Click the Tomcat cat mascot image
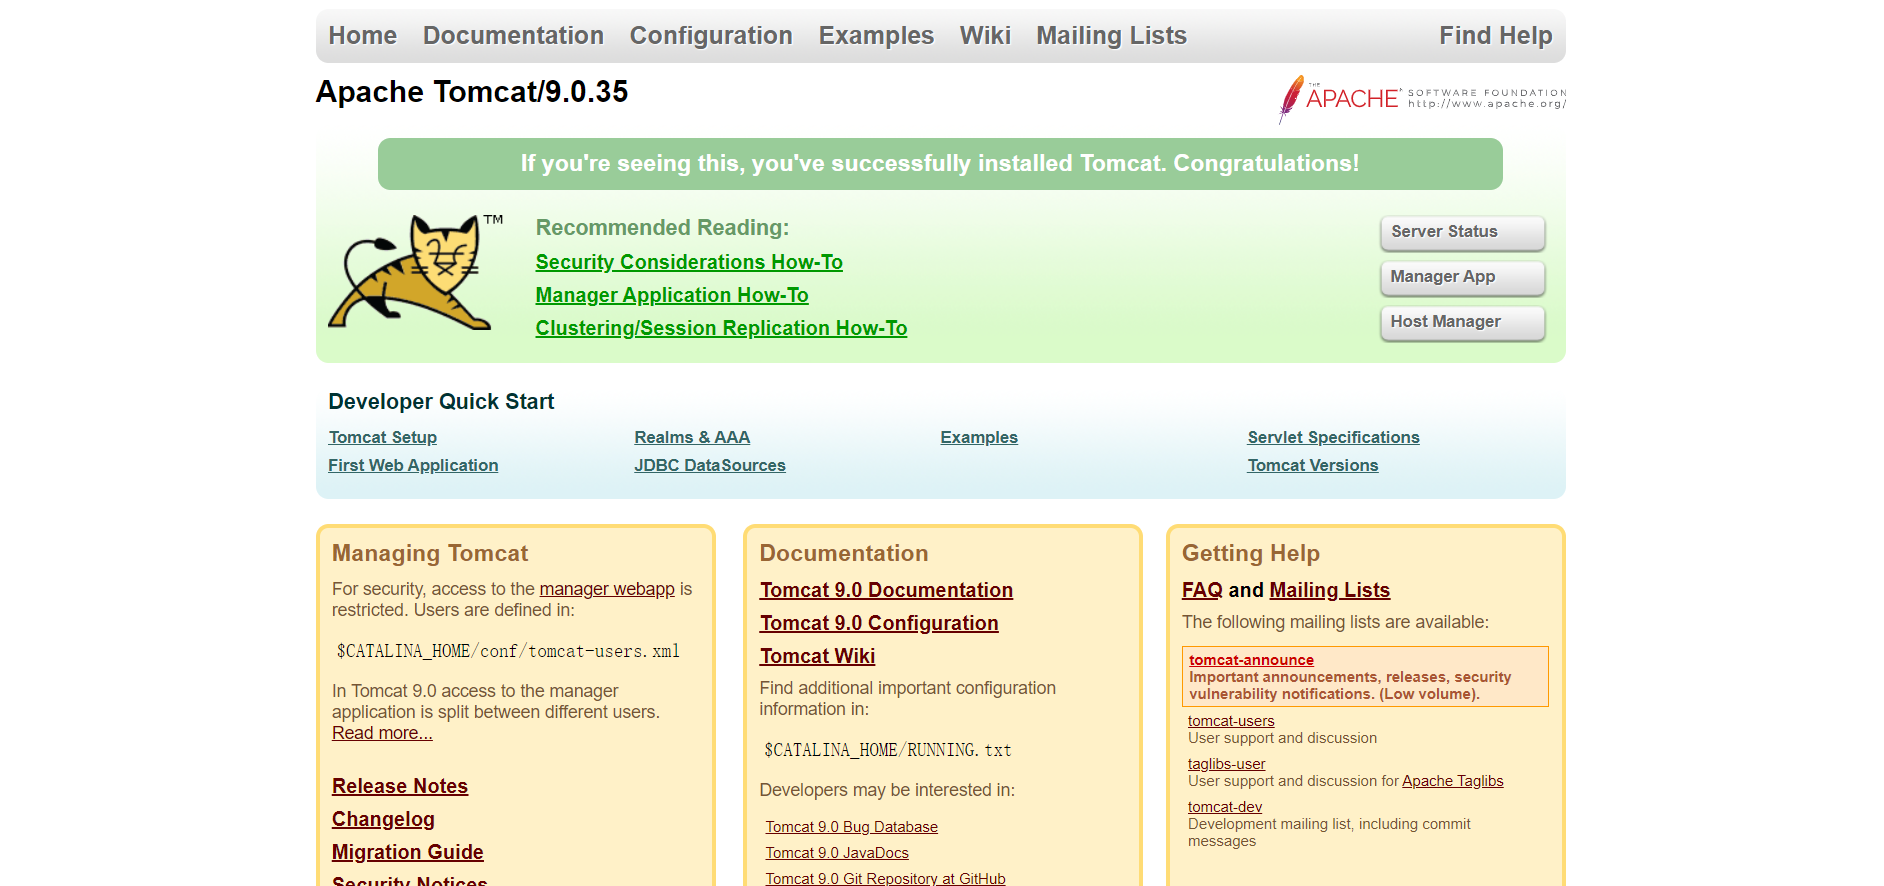The width and height of the screenshot is (1884, 886). point(415,272)
